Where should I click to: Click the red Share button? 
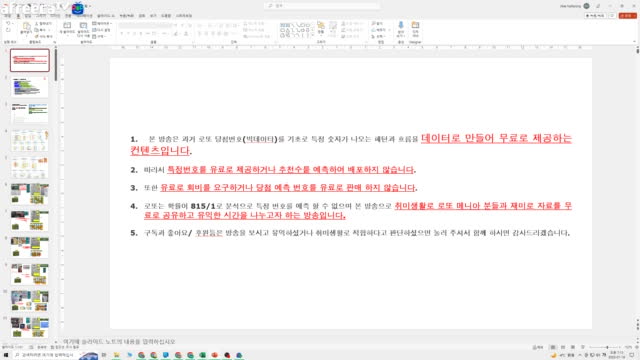point(627,16)
